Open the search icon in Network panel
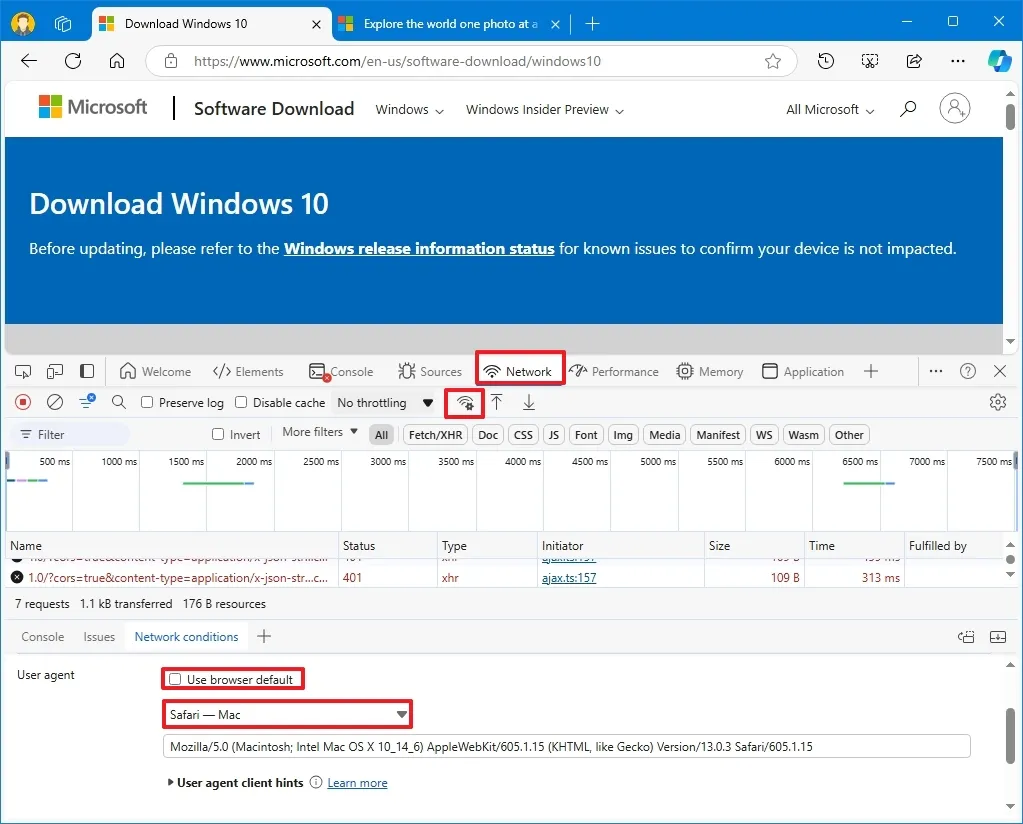Screen dimensions: 1023x824 point(119,402)
